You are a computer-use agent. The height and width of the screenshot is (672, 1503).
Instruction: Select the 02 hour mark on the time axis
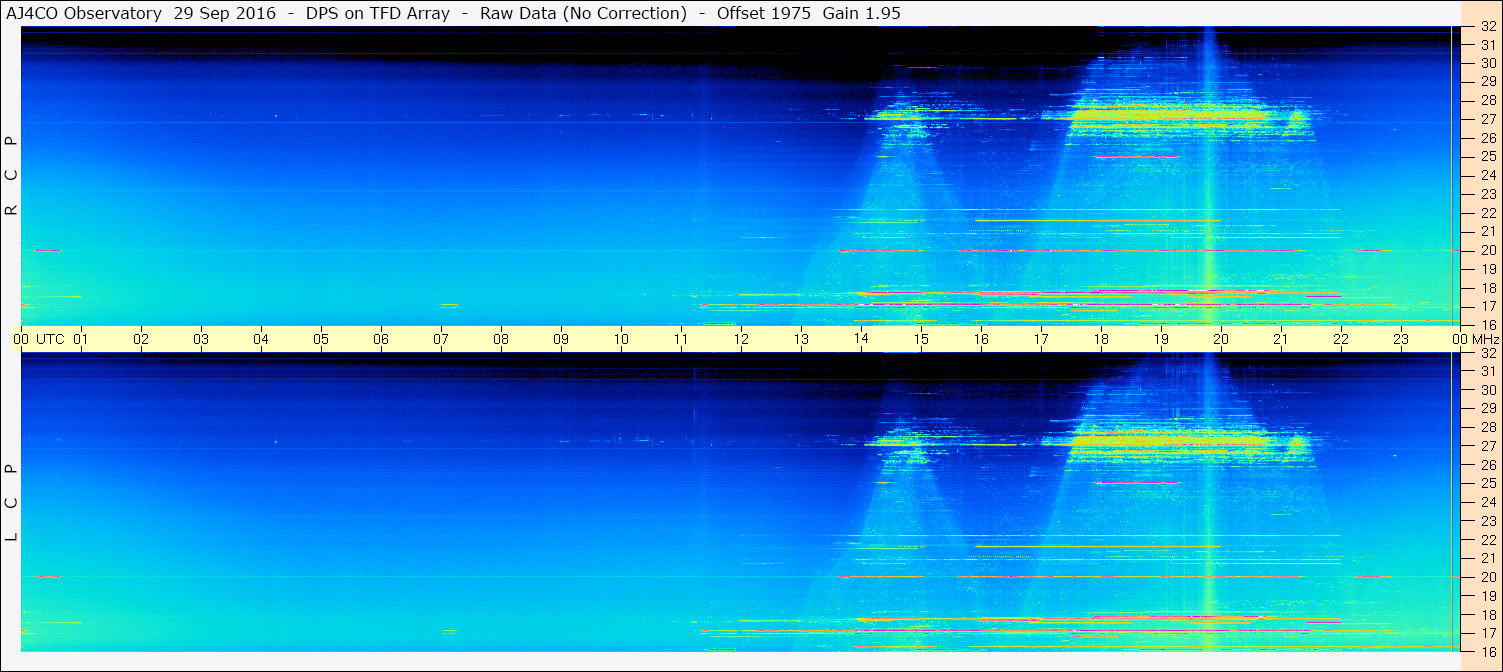pos(141,339)
